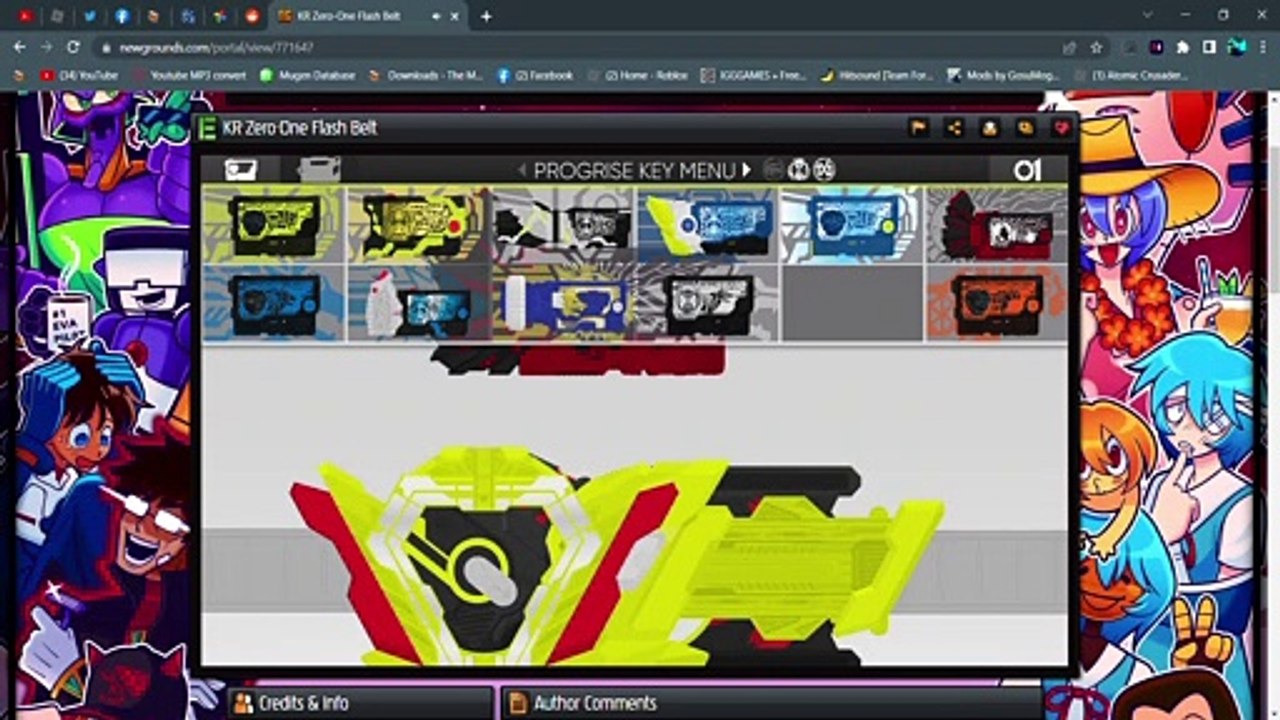Open the browser extensions puzzle menu
Image resolution: width=1280 pixels, height=720 pixels.
coord(1183,47)
